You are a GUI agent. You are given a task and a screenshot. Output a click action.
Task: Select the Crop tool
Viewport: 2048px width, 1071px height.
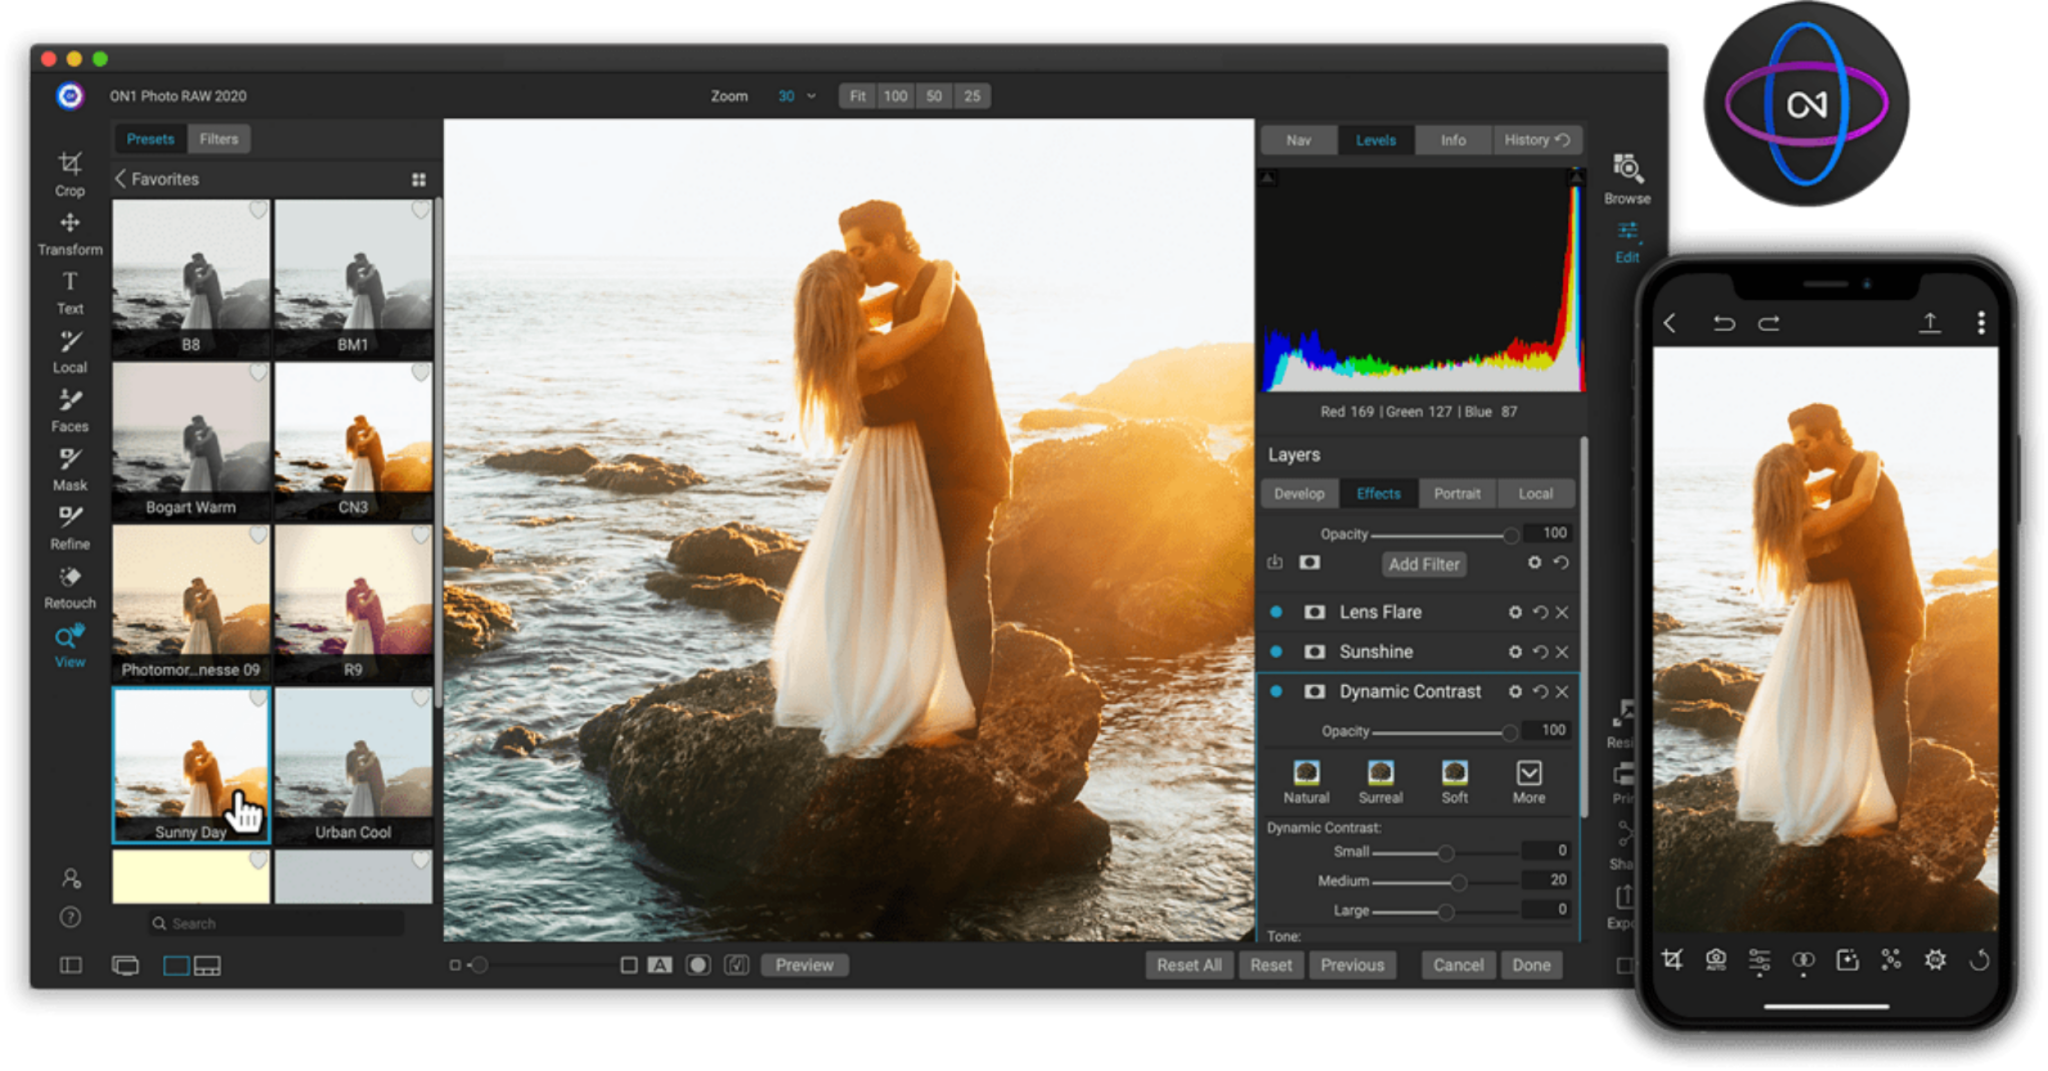[x=69, y=173]
